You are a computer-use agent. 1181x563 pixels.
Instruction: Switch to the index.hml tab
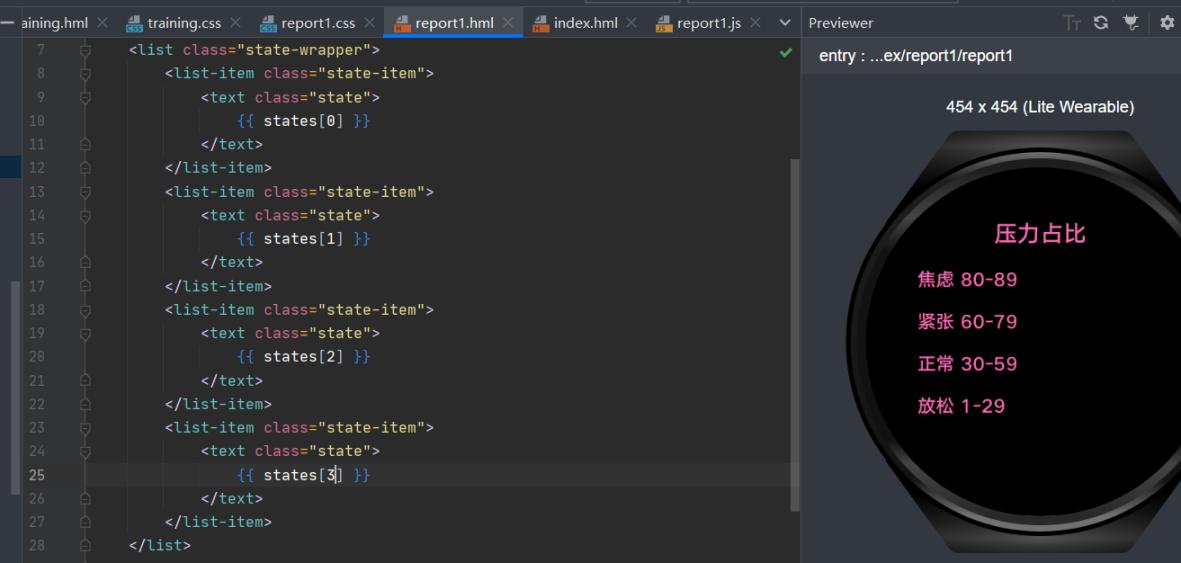[584, 23]
